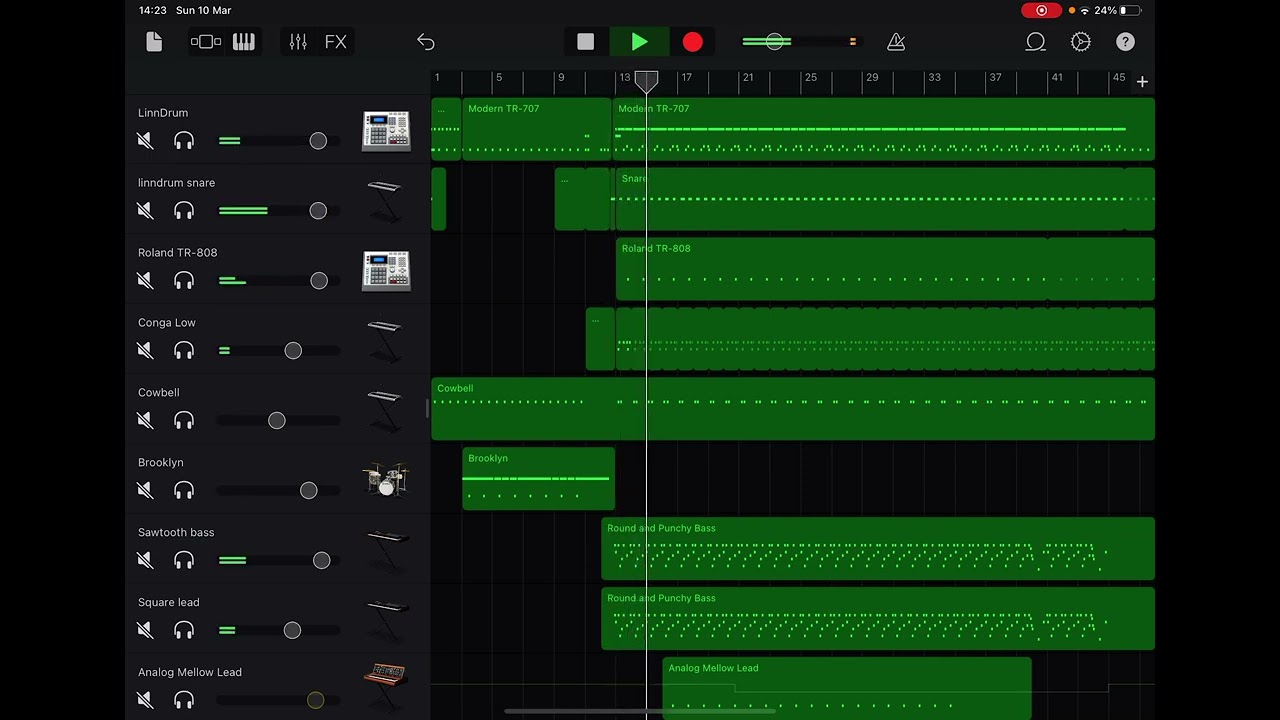
Task: Toggle the metronome
Action: 896,42
